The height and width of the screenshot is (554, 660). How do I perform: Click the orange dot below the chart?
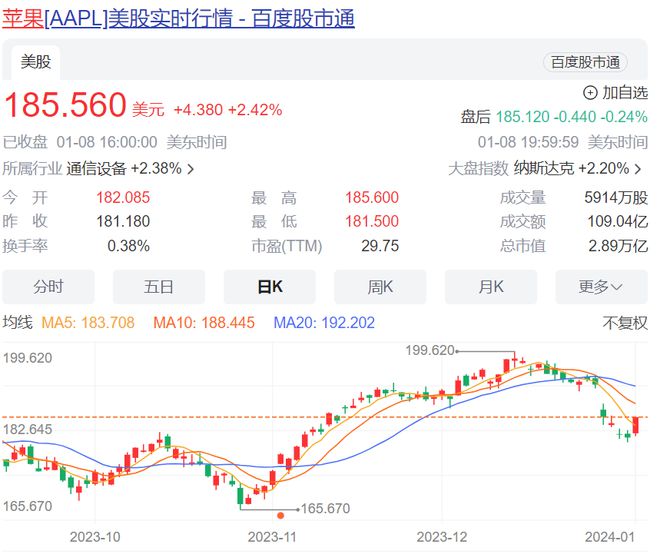point(281,516)
